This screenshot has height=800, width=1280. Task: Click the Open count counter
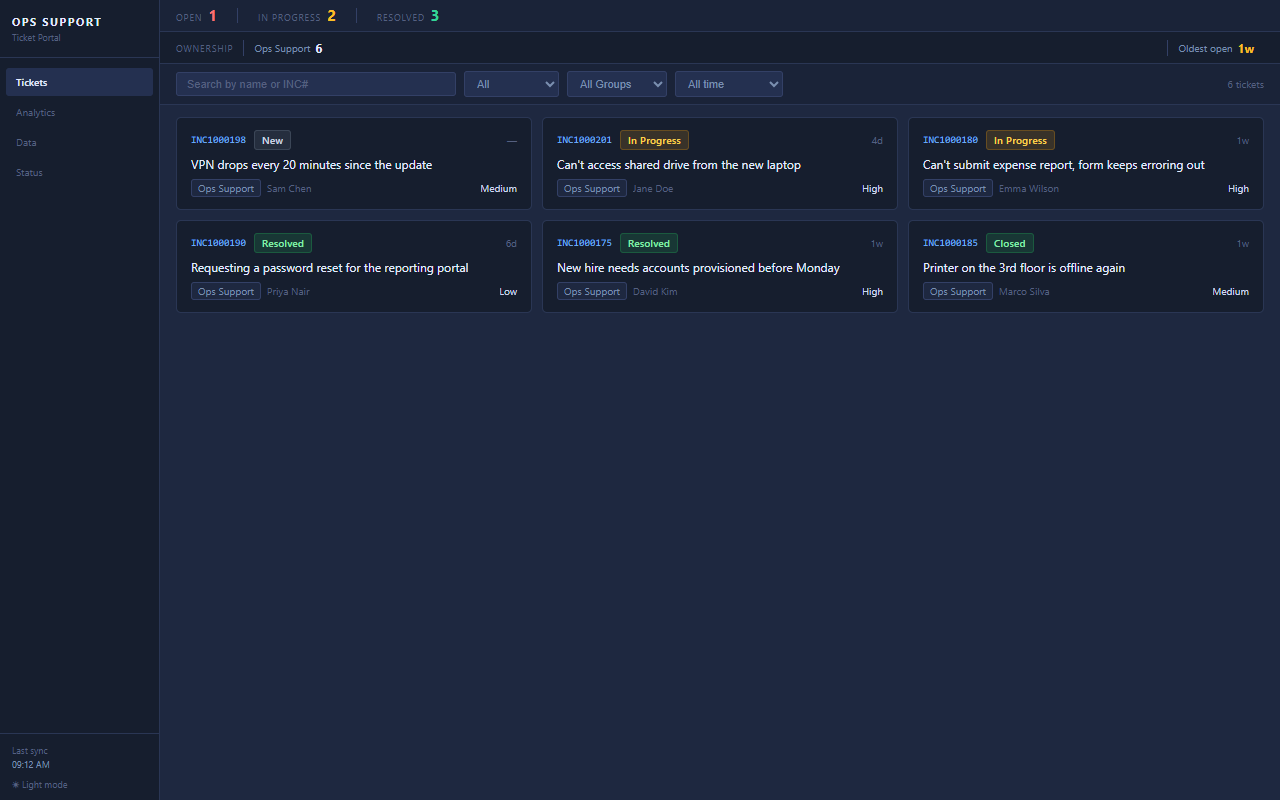(x=196, y=16)
